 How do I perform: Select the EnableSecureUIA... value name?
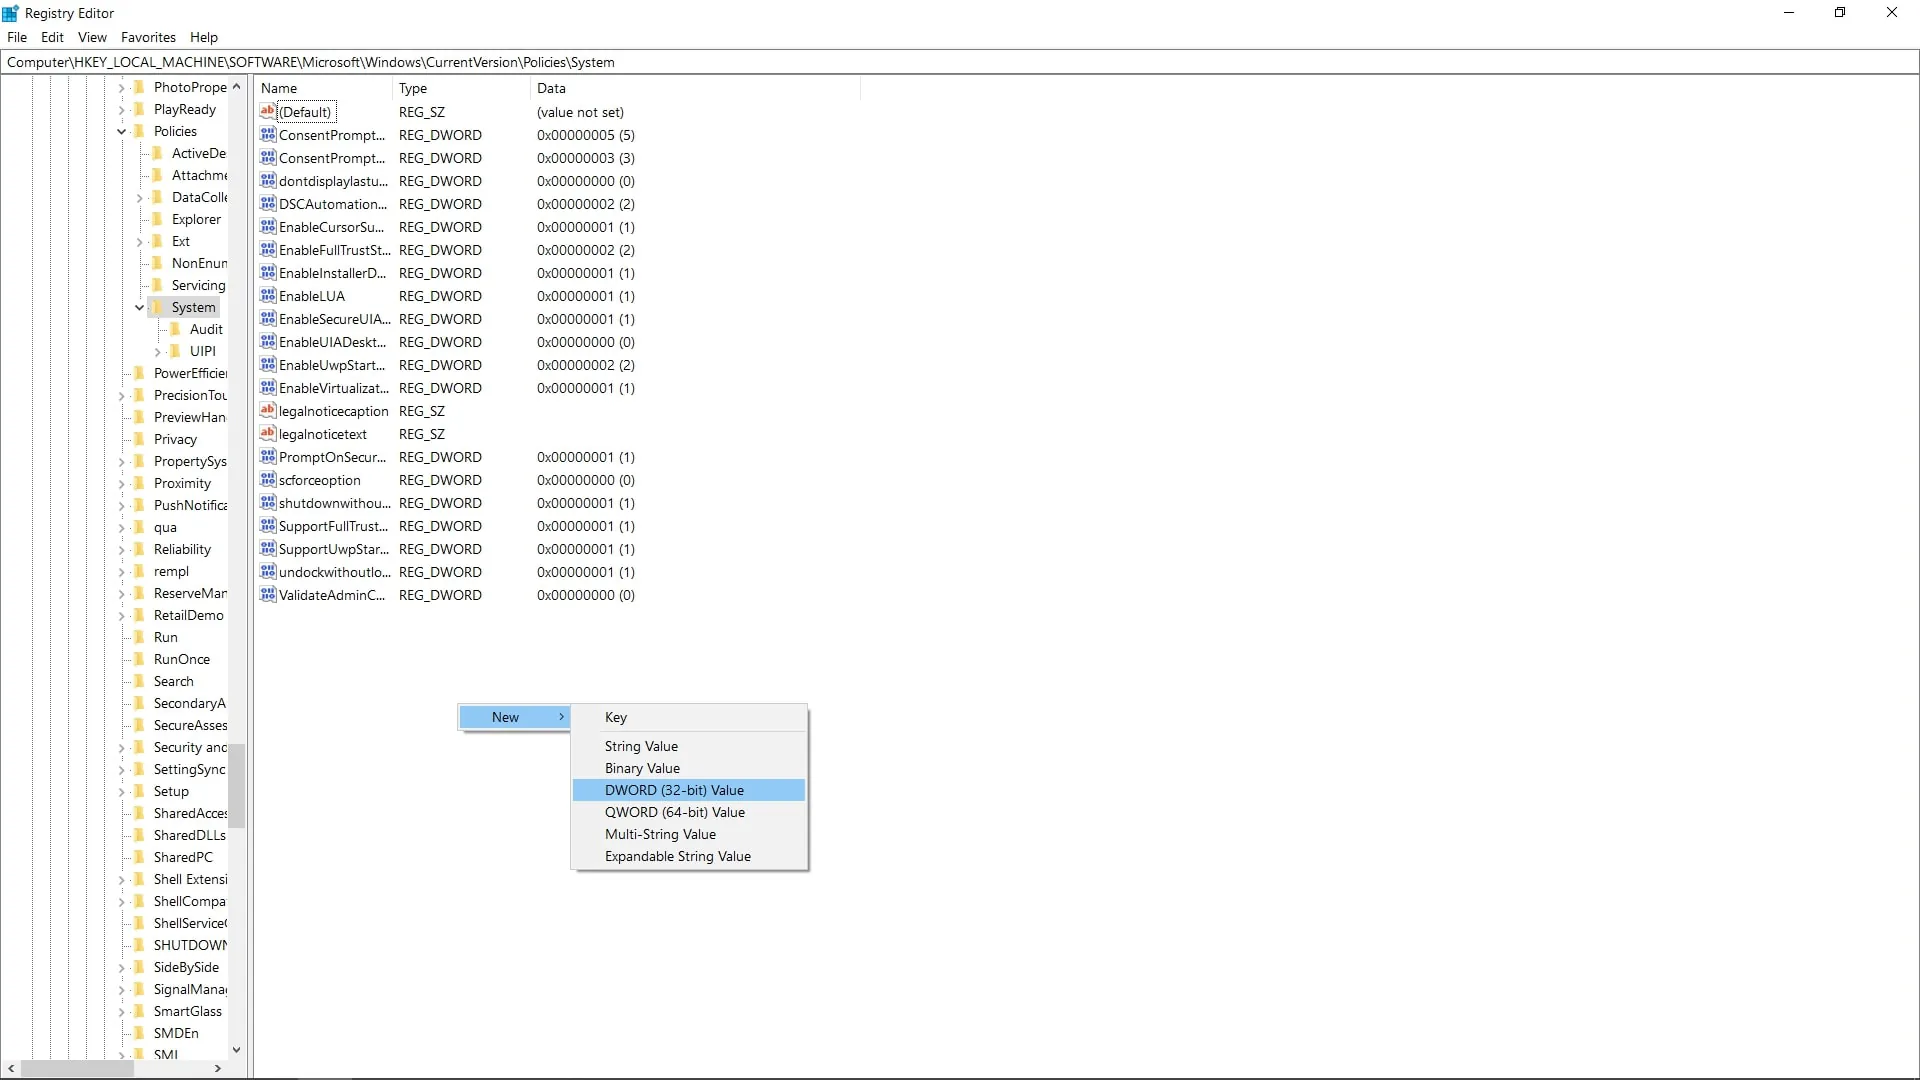tap(334, 319)
